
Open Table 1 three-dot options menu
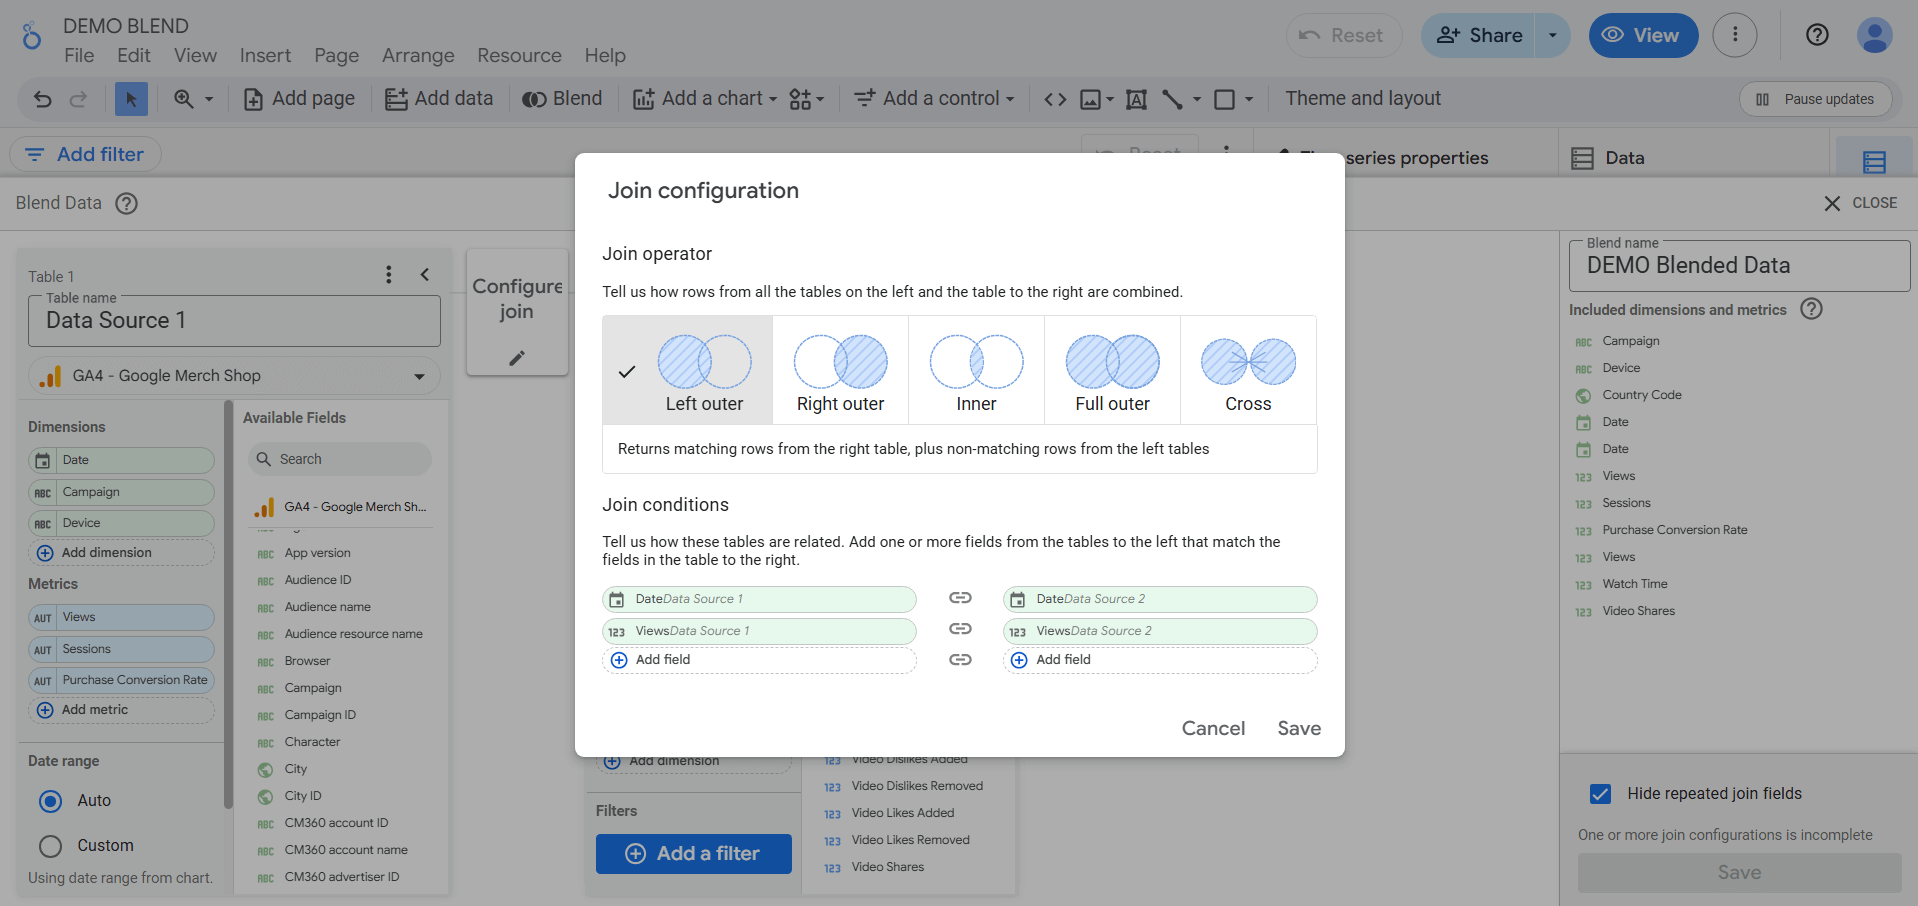(x=389, y=275)
